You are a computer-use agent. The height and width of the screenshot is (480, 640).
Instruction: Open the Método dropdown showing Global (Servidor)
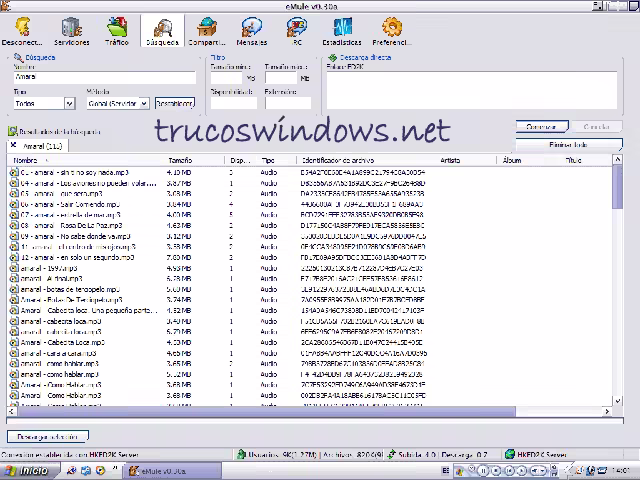click(x=144, y=104)
